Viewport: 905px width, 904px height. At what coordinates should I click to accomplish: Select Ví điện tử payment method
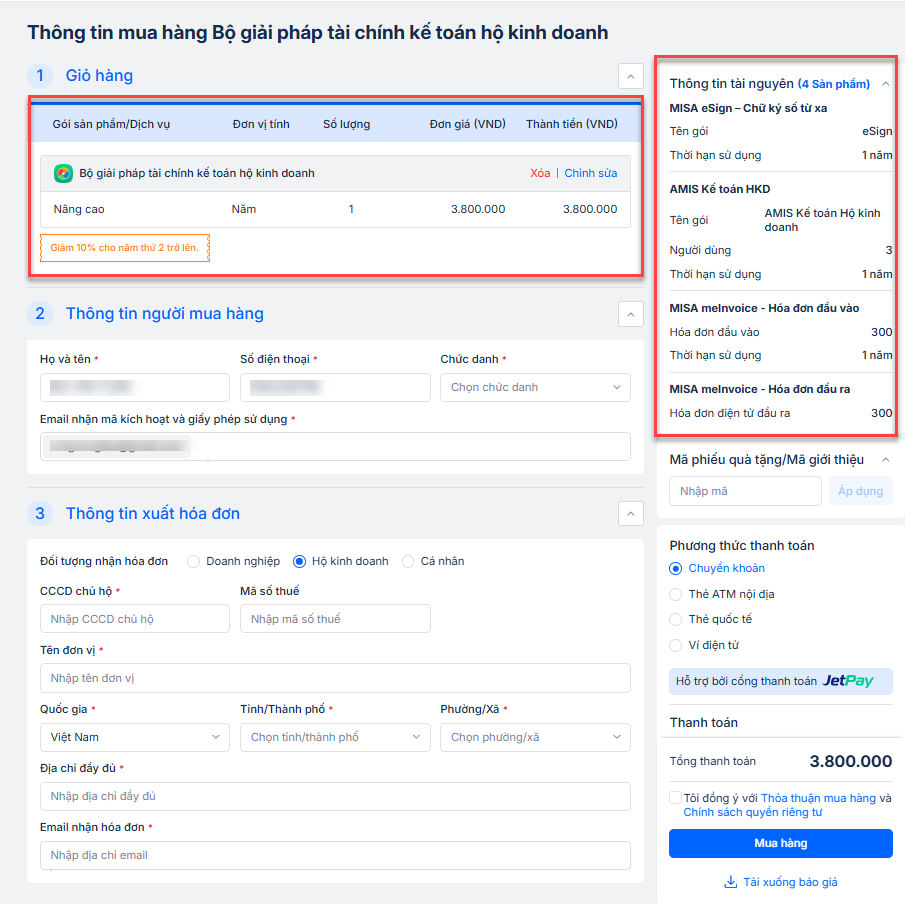tap(676, 646)
